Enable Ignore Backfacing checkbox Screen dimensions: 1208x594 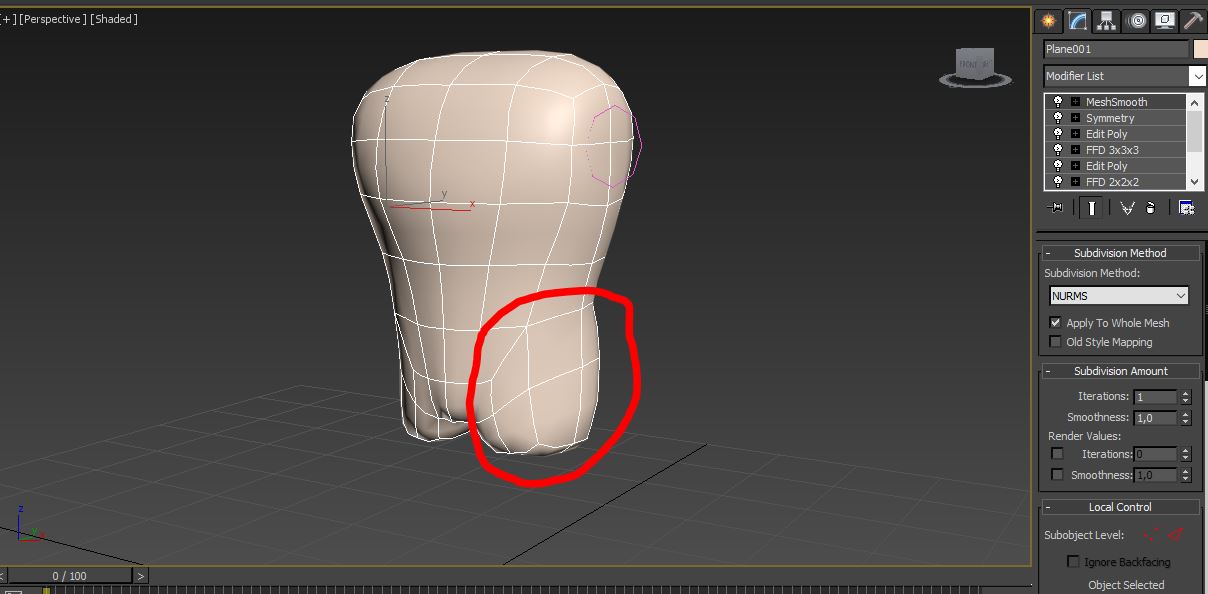1073,562
